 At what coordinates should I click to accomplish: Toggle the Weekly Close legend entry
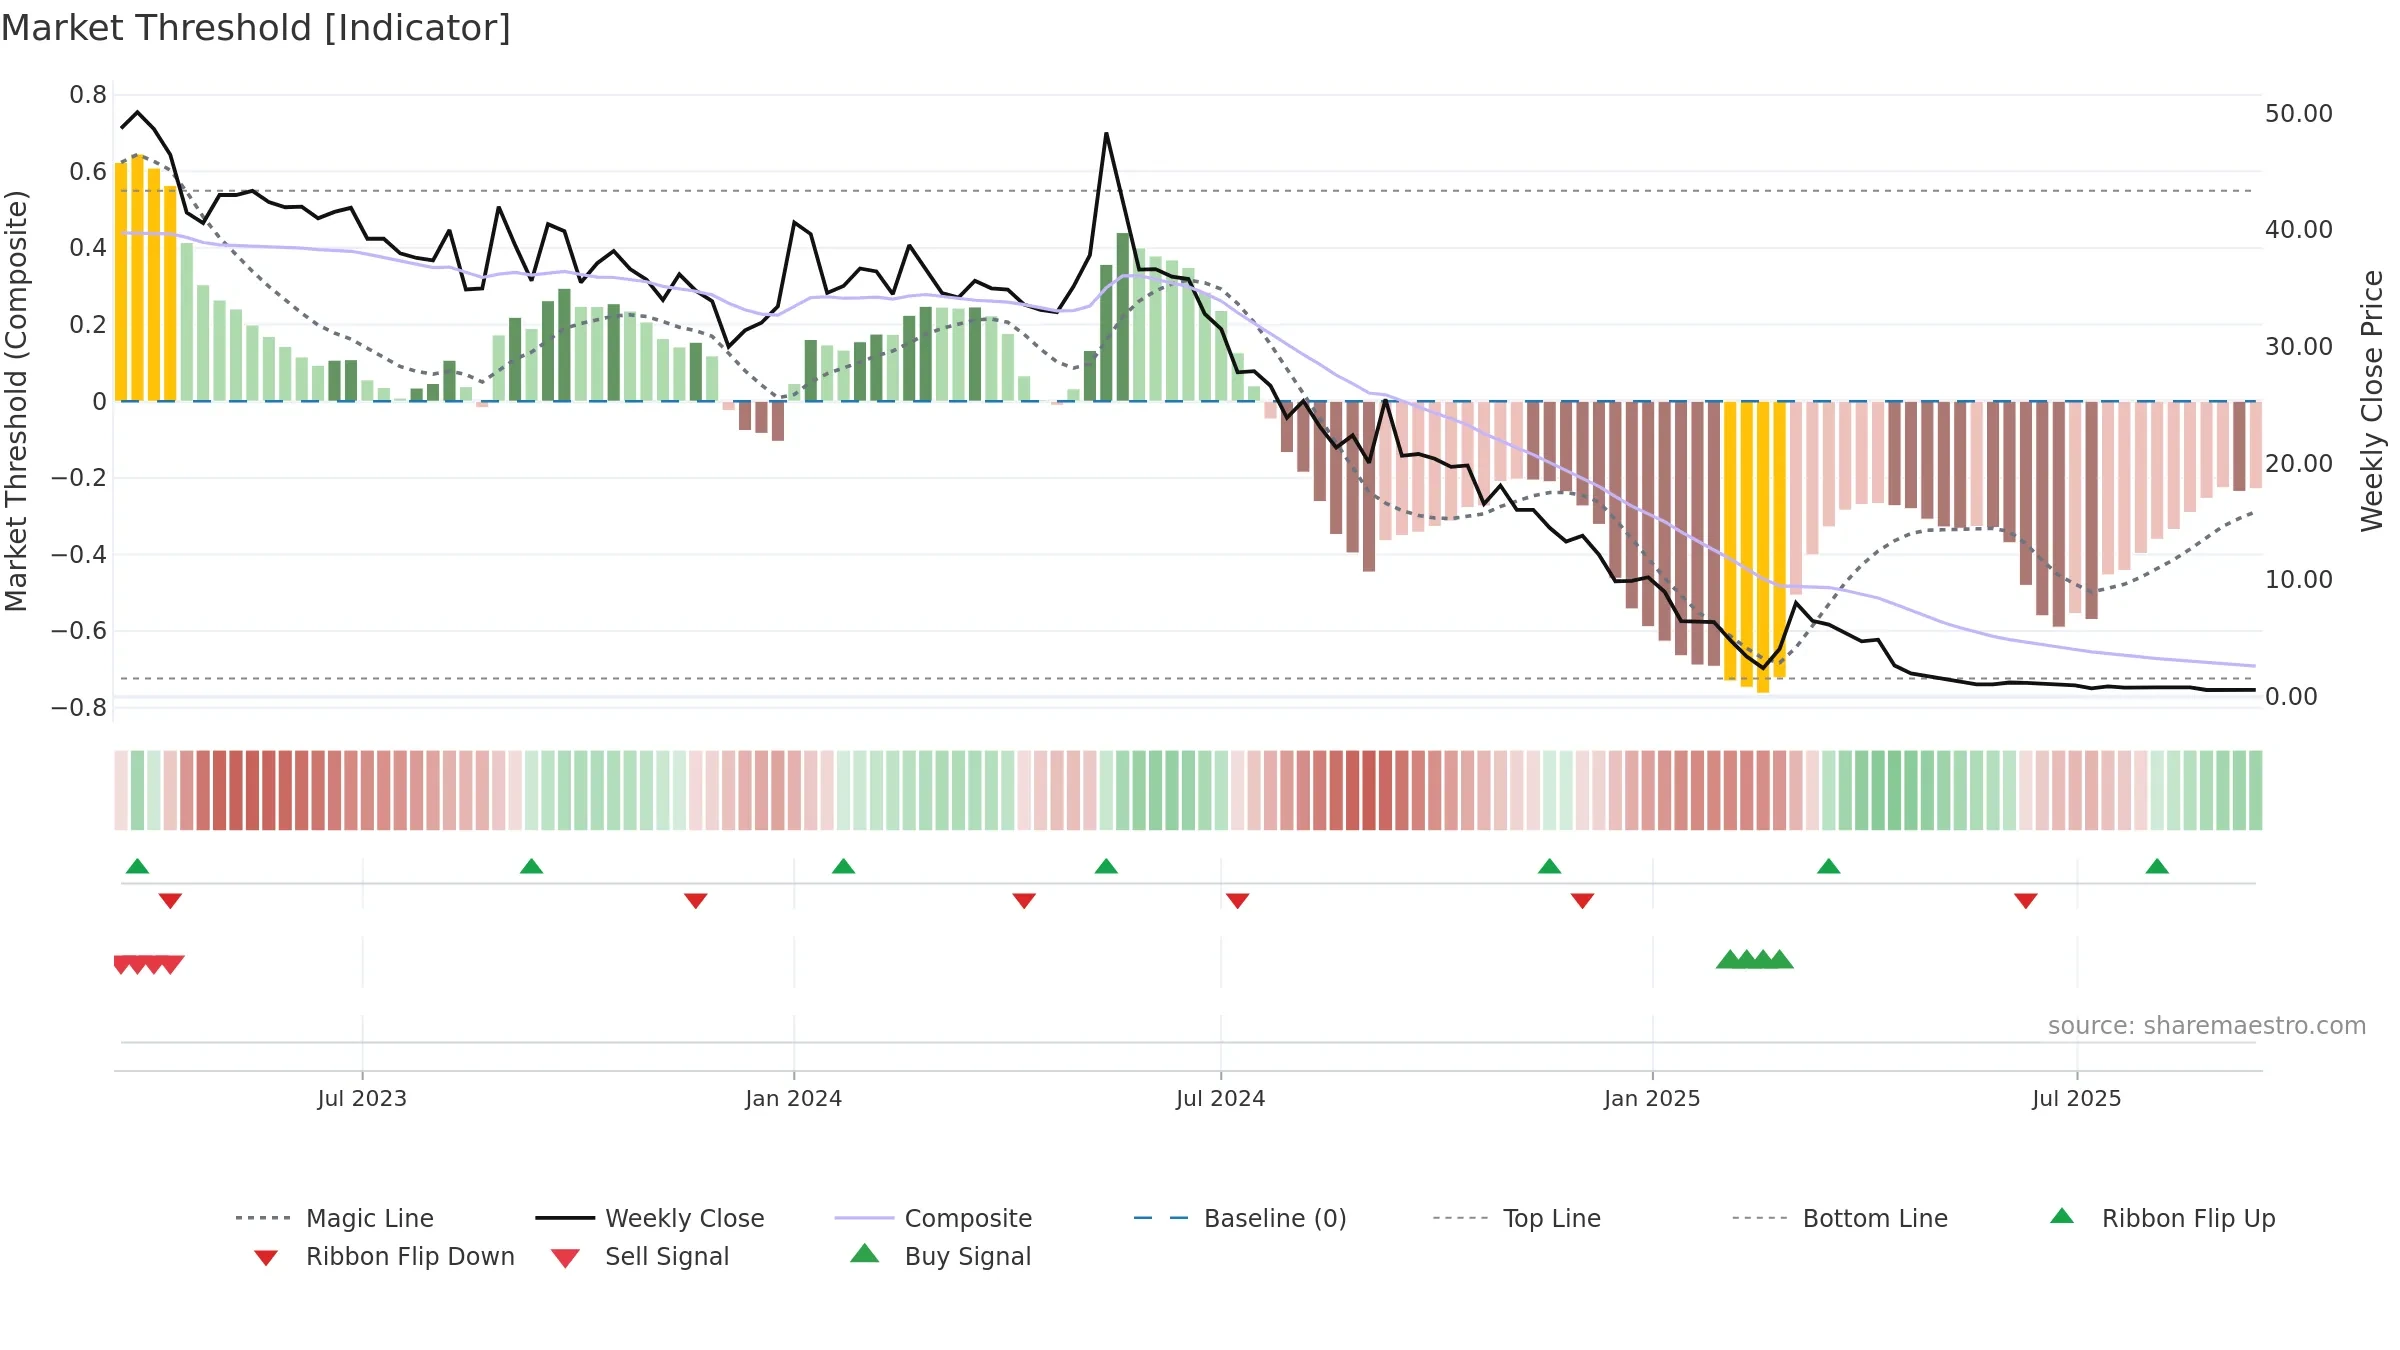650,1218
